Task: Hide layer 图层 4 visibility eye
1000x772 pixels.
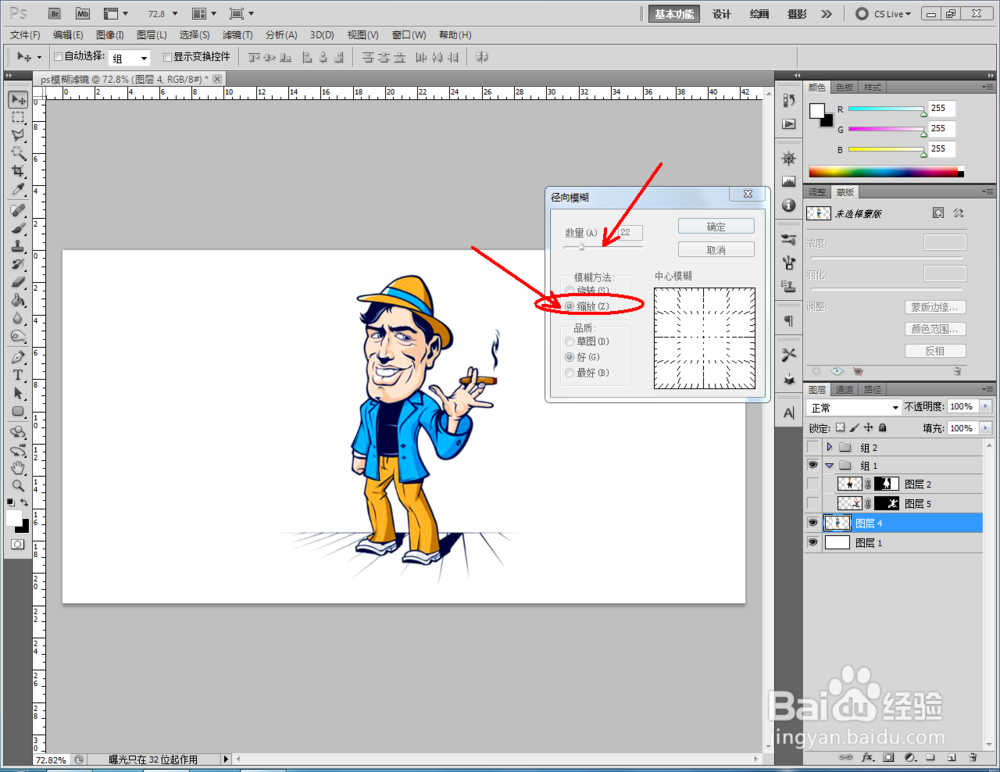Action: pos(812,523)
